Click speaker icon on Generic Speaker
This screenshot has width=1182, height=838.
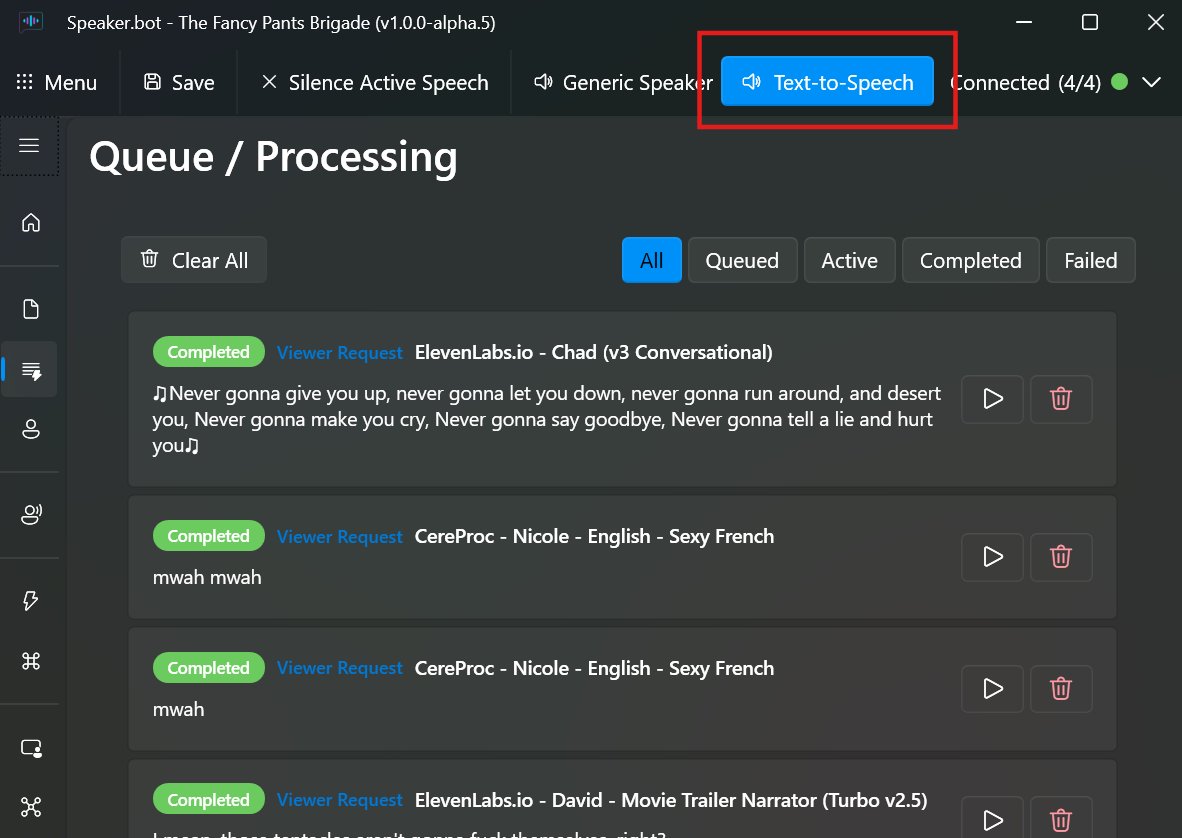click(x=544, y=81)
